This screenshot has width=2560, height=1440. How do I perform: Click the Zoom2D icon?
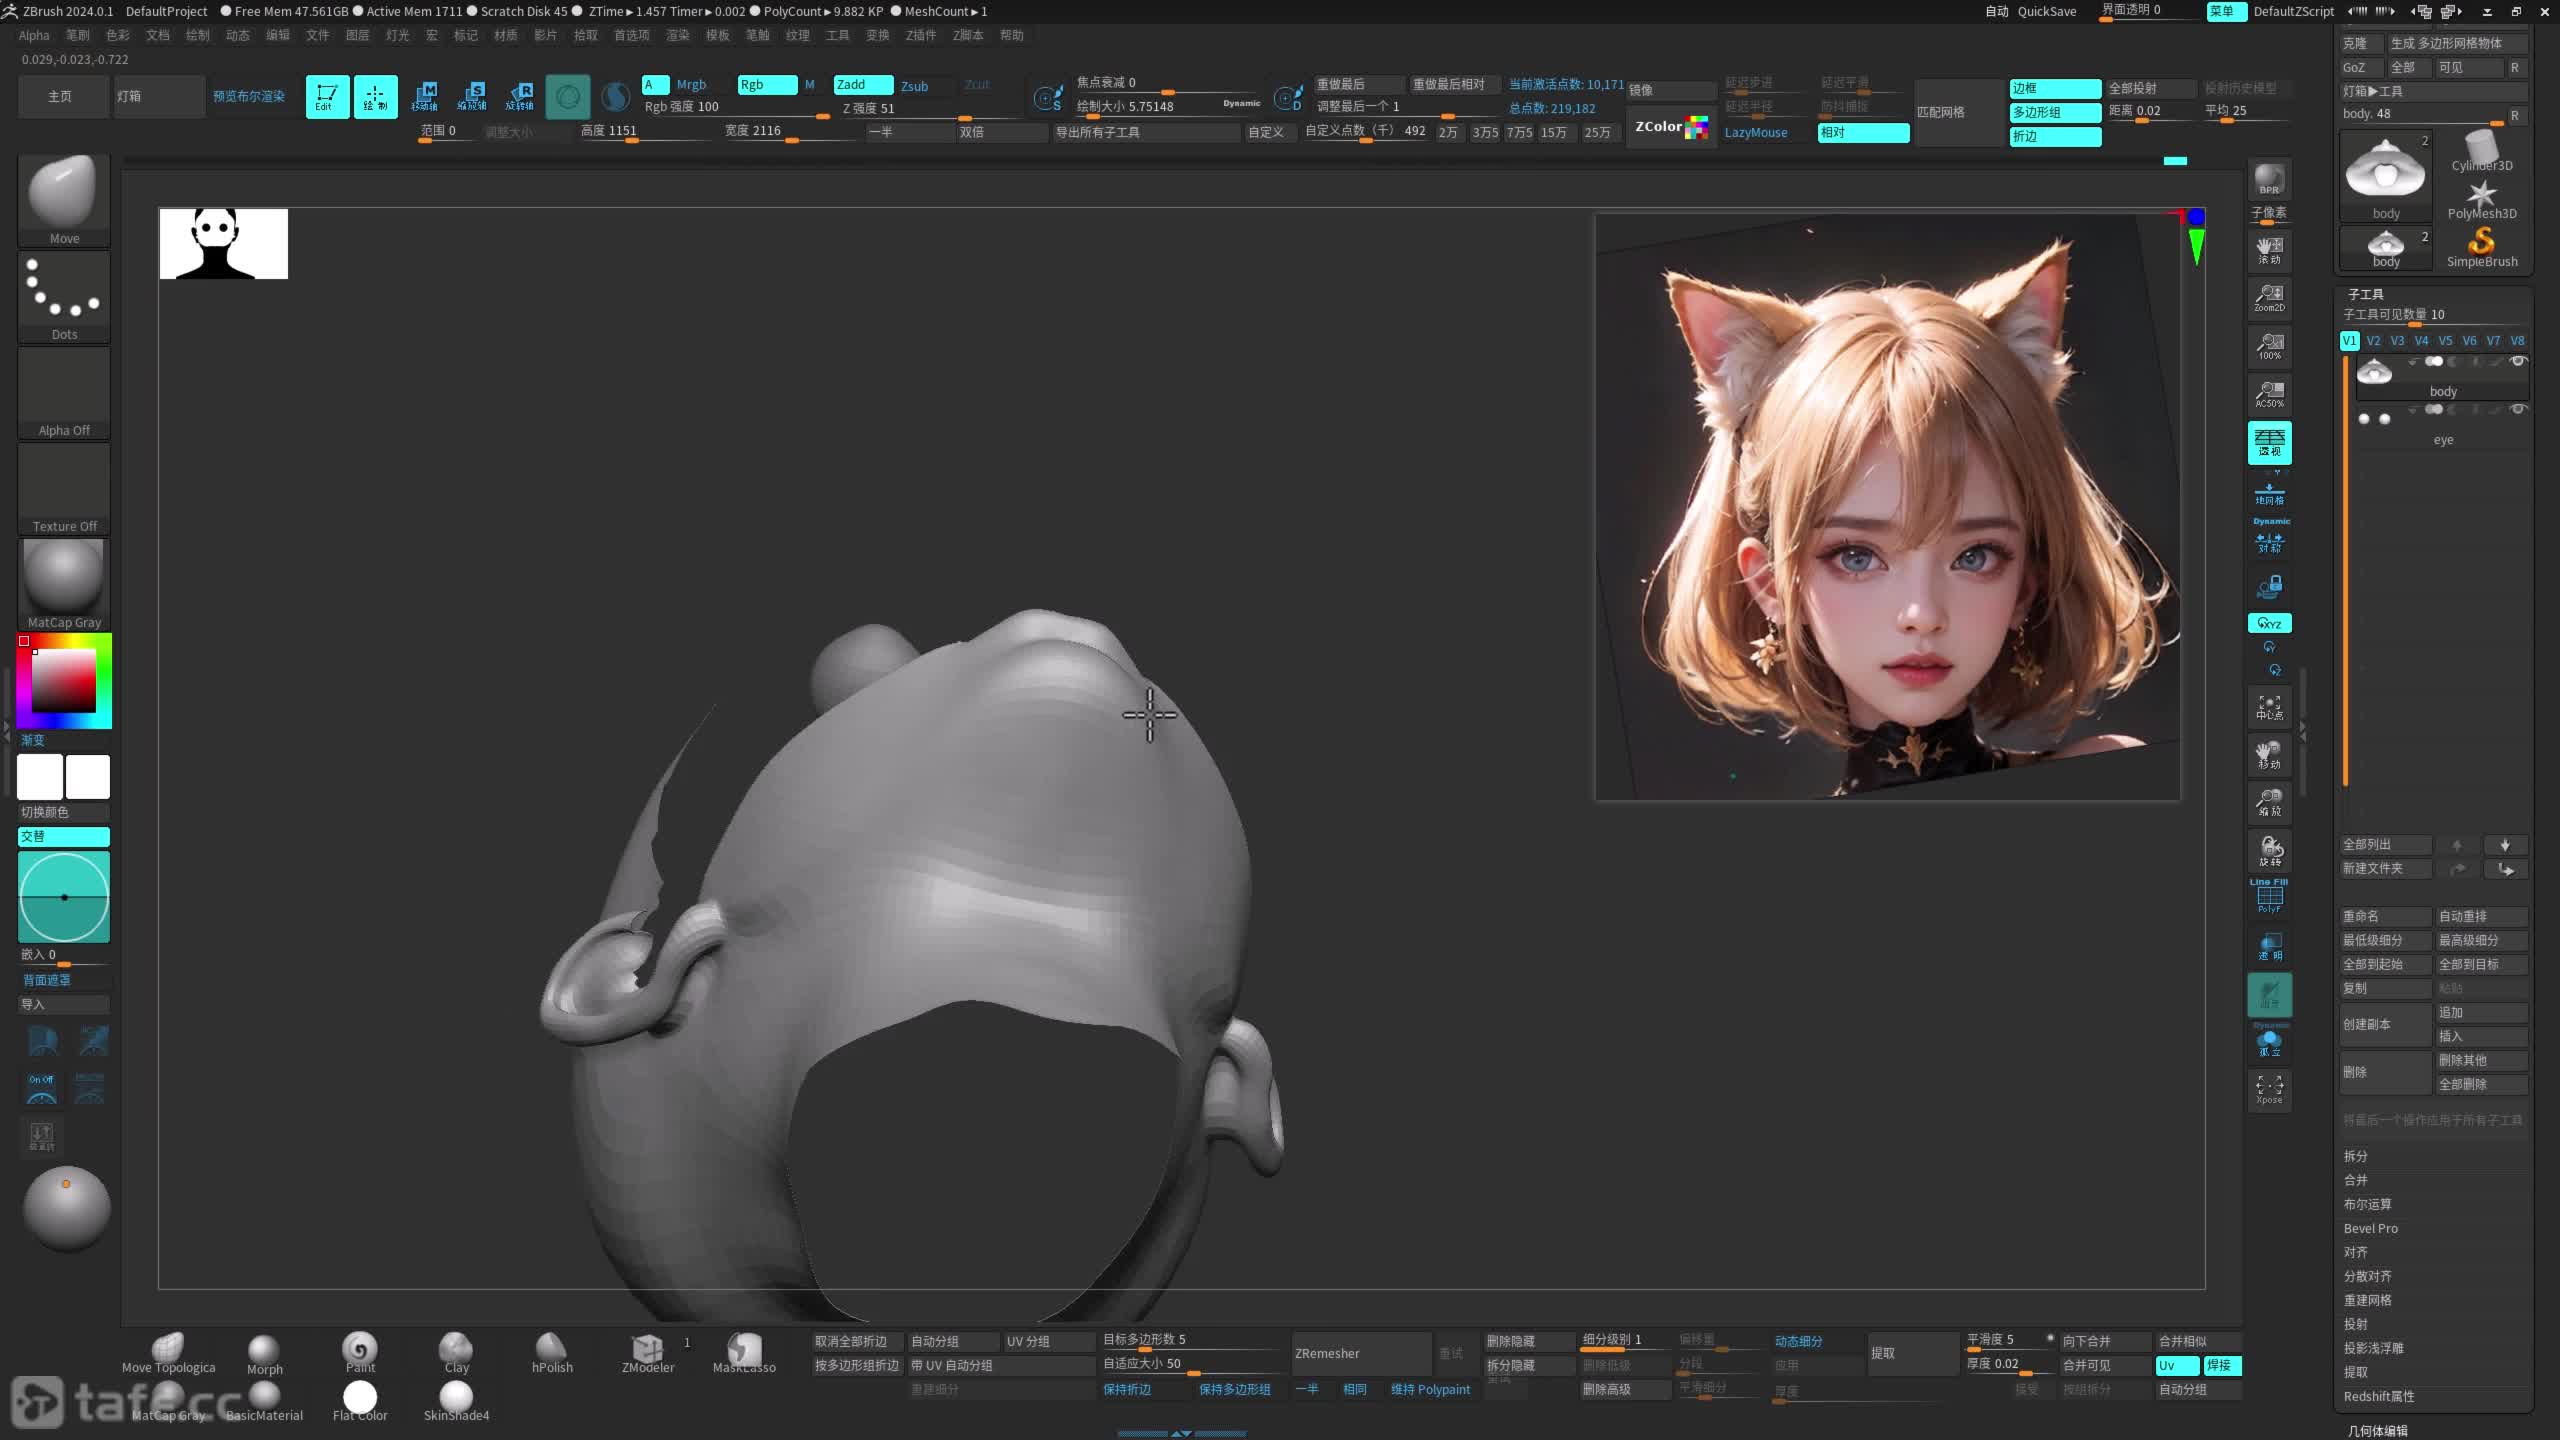point(2269,298)
